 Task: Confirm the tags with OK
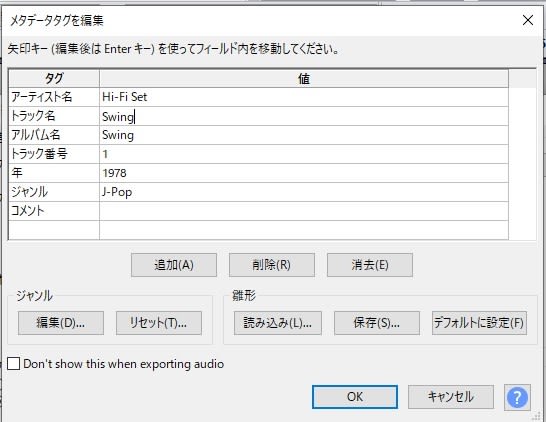pos(355,397)
